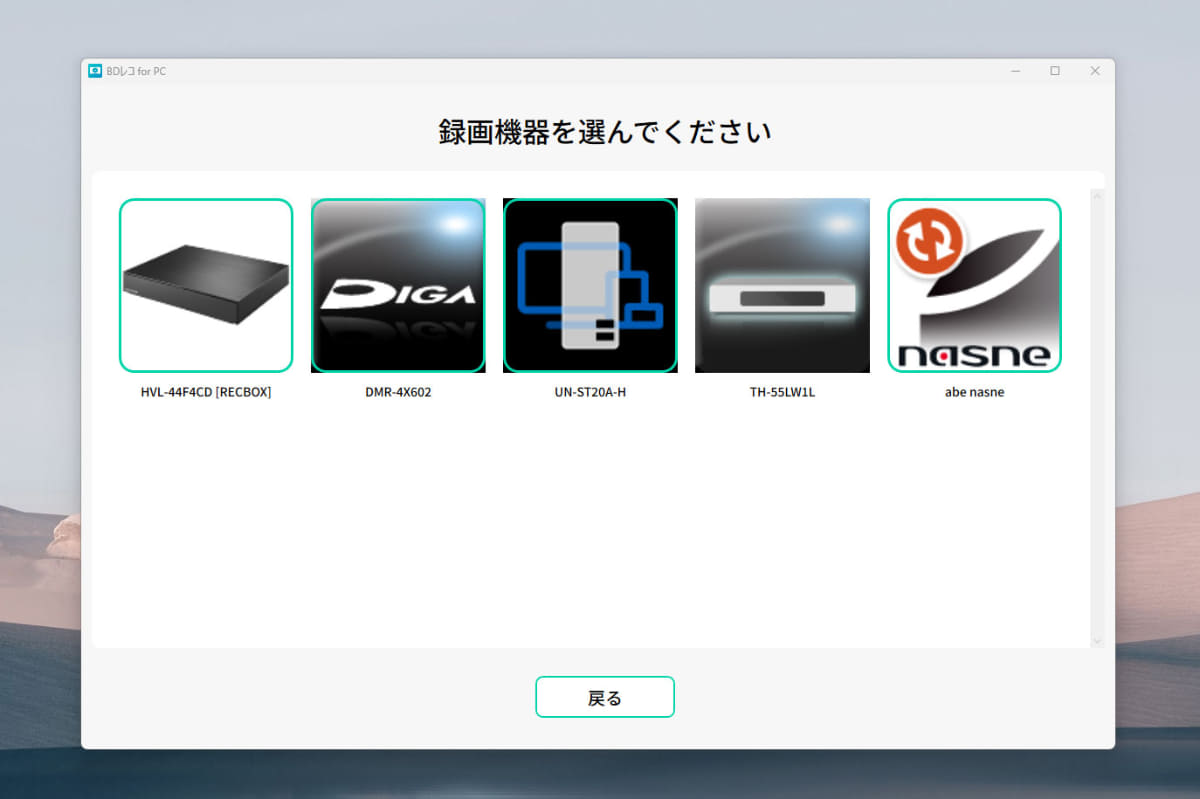Screen dimensions: 1200x799
Task: Click the HVL-44F4CD [RECBOX] label text
Action: pos(205,392)
